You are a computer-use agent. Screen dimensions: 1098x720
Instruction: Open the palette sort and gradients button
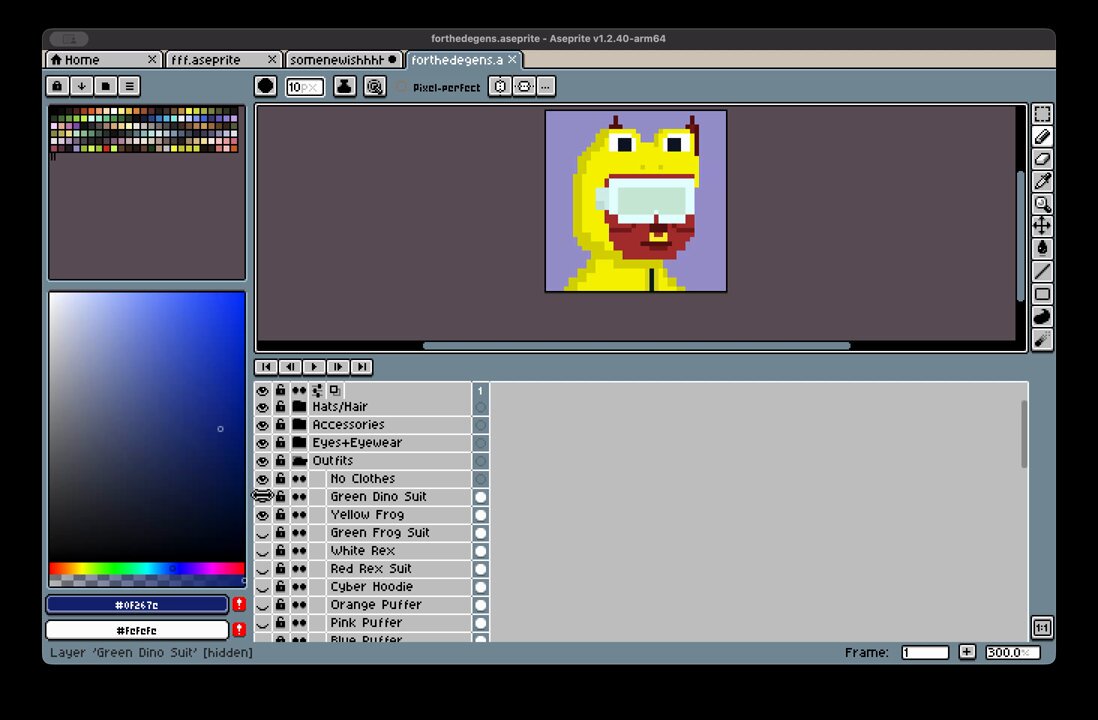click(81, 86)
